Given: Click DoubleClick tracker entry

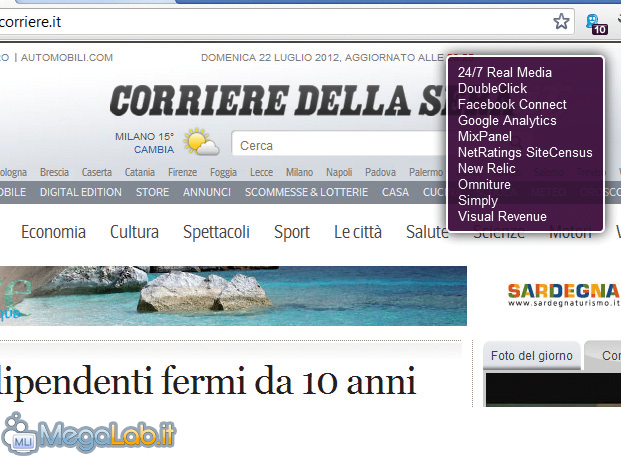Looking at the screenshot, I should pos(492,88).
